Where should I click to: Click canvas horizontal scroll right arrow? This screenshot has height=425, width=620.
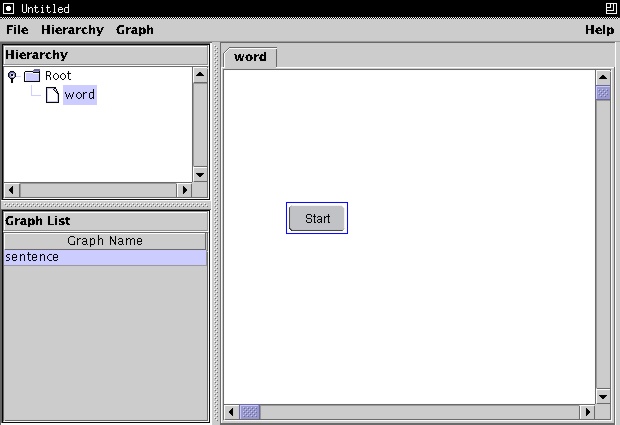click(x=588, y=412)
